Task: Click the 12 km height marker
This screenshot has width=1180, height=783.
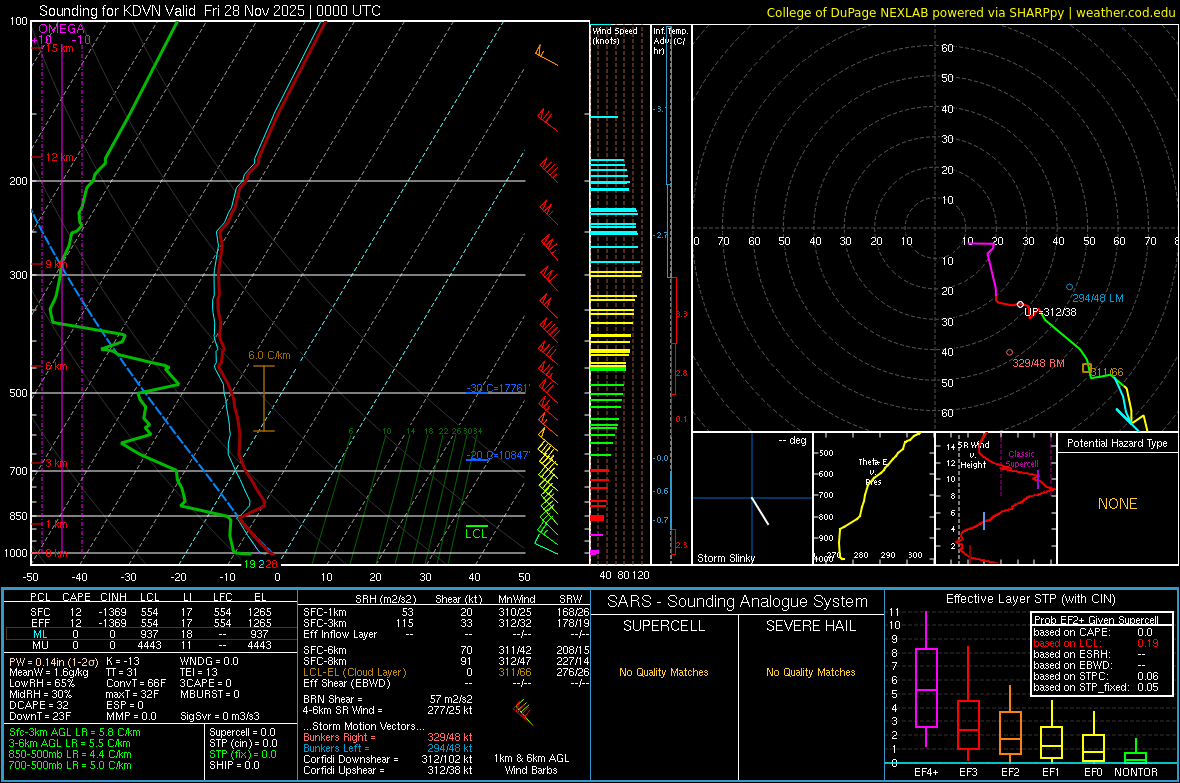Action: (59, 157)
